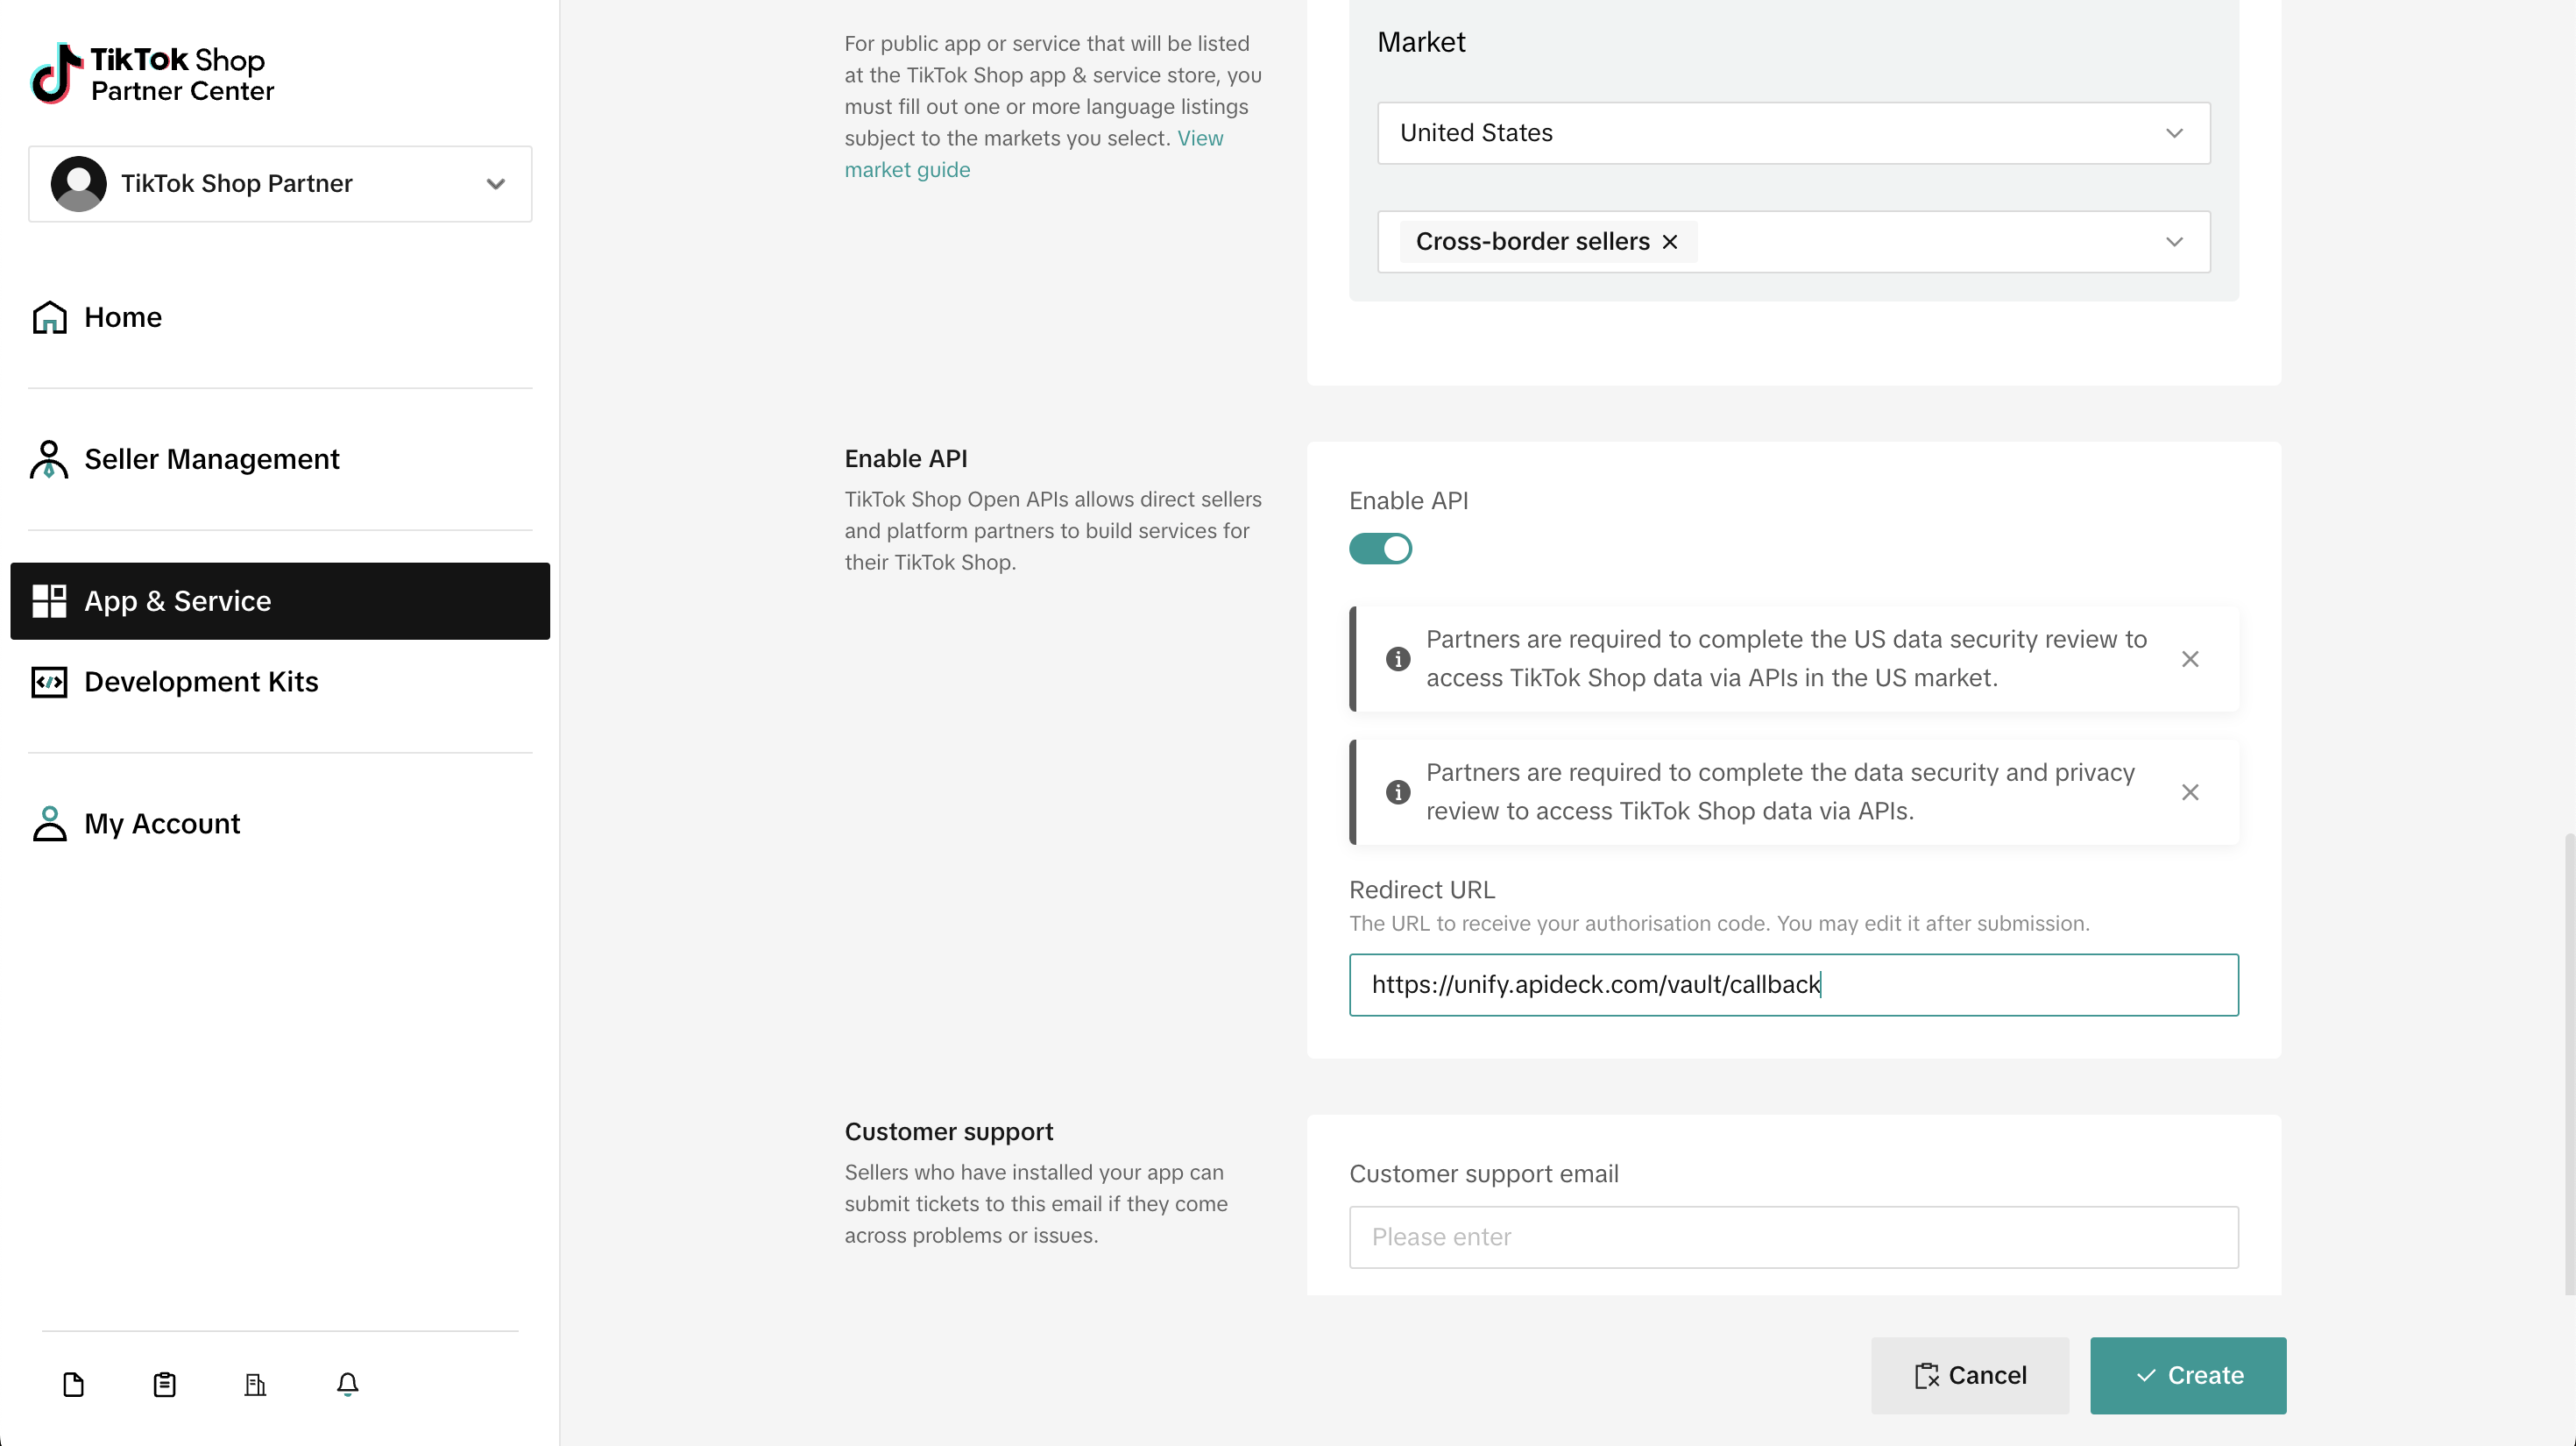Click the Development Kits code icon
Viewport: 2576px width, 1446px height.
49,682
